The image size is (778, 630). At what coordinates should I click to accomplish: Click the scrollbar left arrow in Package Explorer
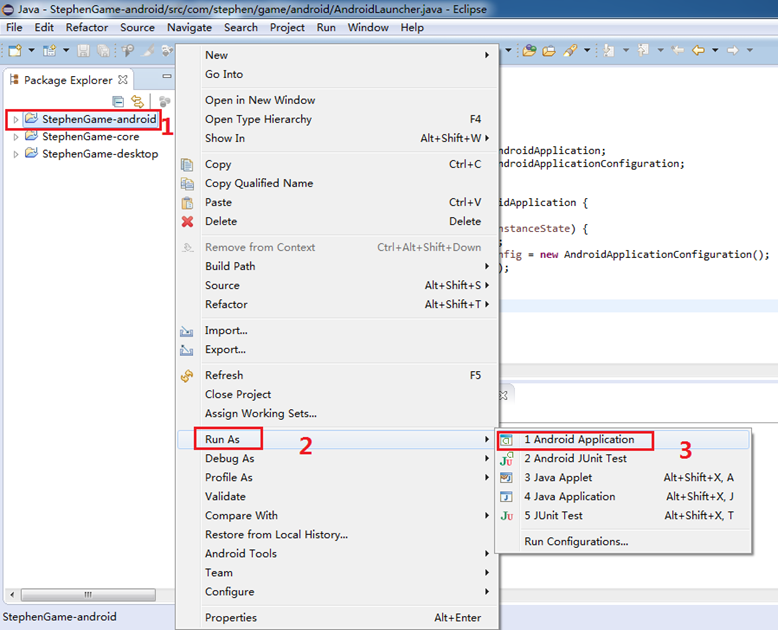pyautogui.click(x=12, y=594)
